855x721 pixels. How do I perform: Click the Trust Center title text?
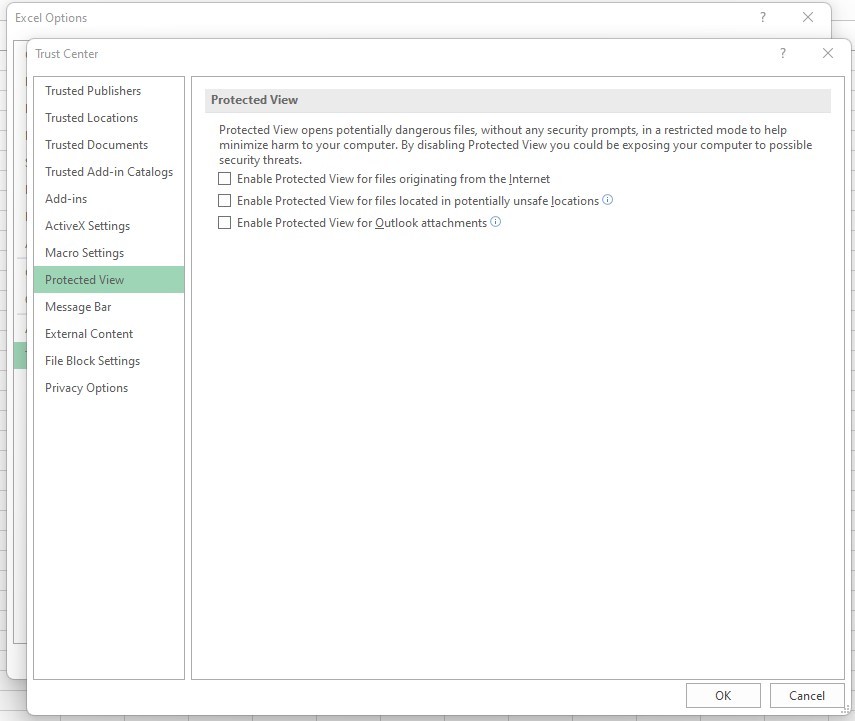click(x=67, y=53)
